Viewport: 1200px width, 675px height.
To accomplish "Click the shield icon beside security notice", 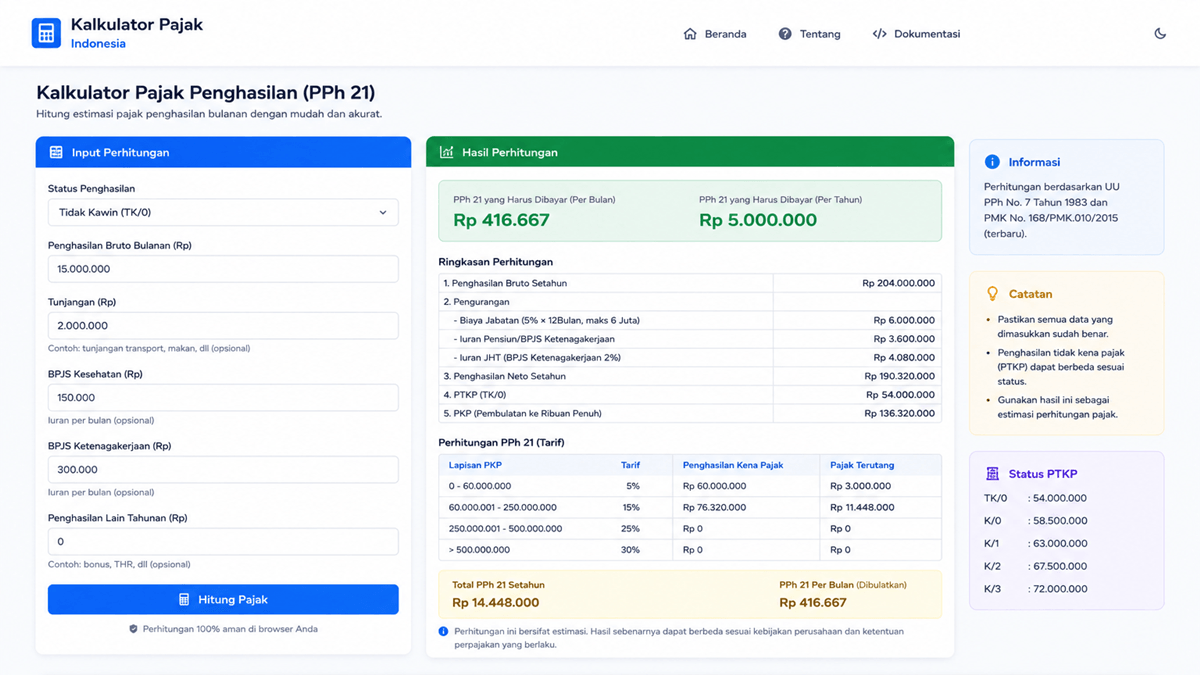I will tap(133, 629).
